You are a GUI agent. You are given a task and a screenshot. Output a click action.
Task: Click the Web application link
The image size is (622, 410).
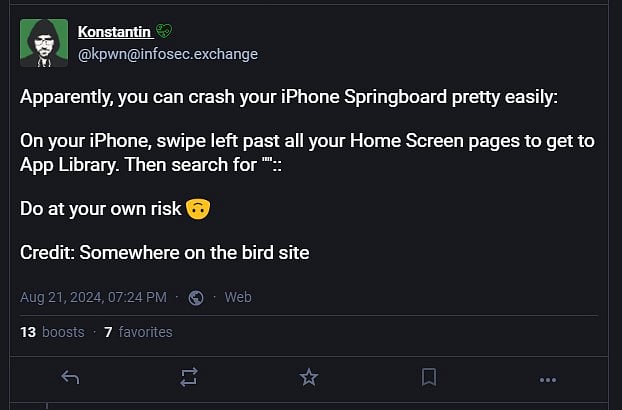[237, 297]
